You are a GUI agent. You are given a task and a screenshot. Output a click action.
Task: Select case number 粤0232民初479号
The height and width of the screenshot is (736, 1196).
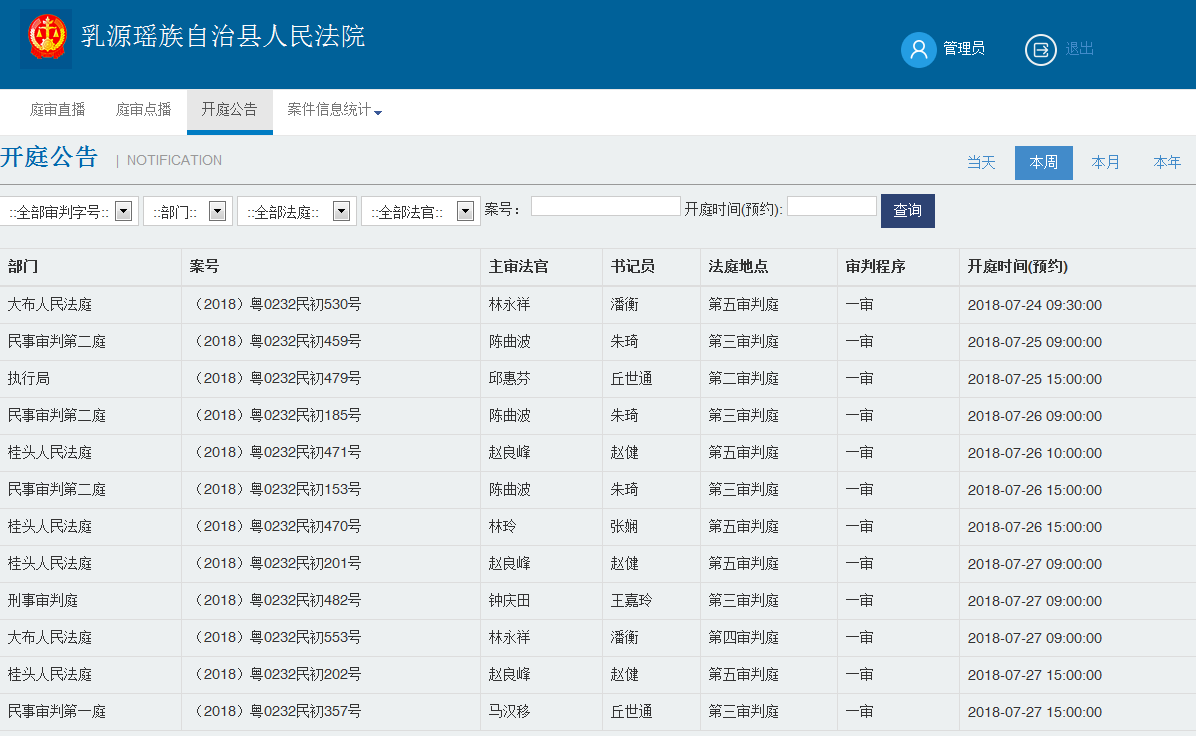coord(276,378)
